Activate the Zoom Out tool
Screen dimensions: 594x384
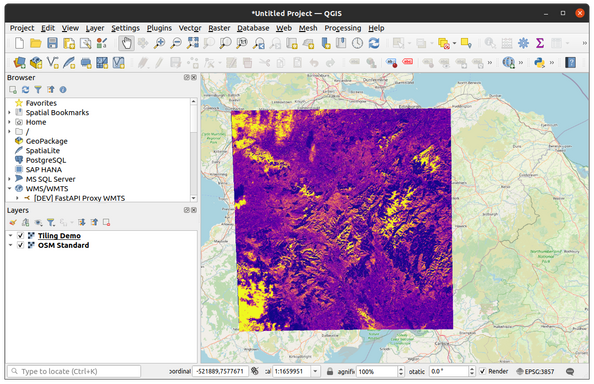click(x=176, y=43)
